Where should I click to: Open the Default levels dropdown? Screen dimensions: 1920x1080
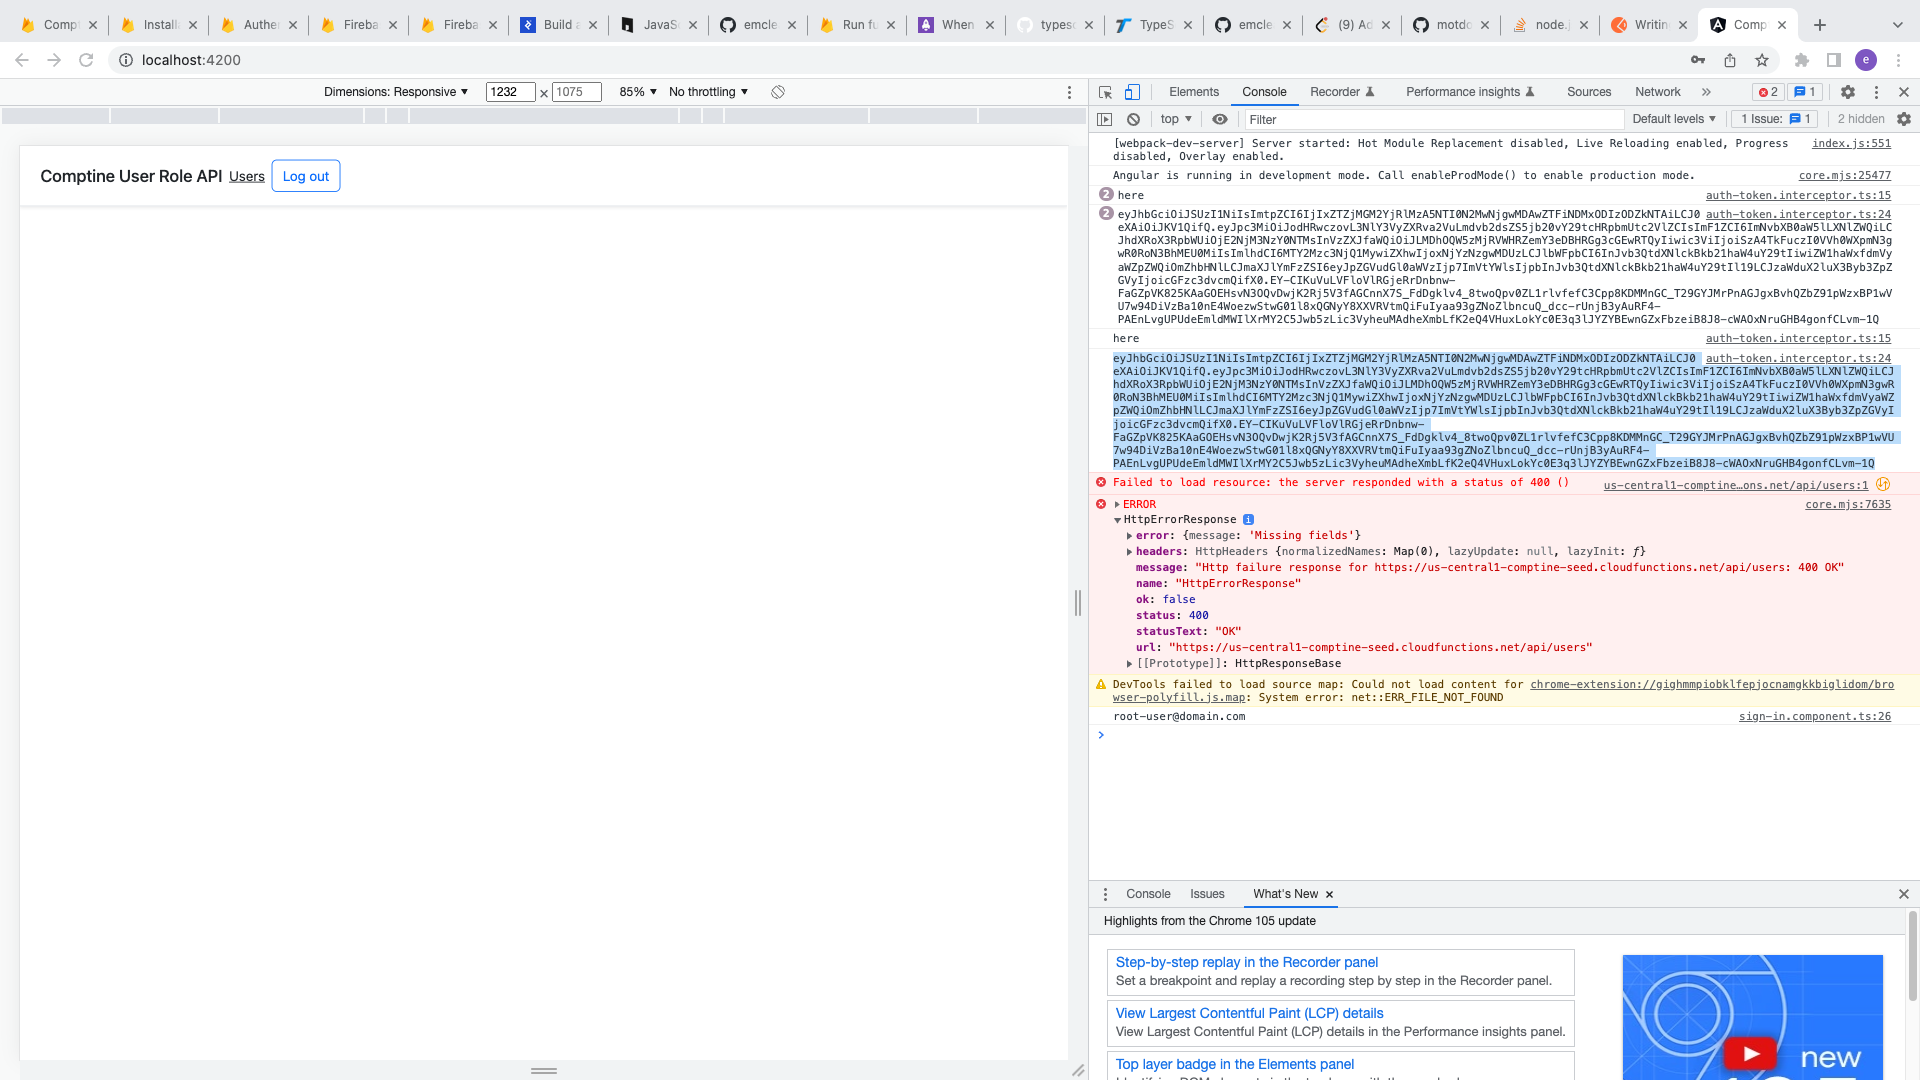click(1673, 119)
